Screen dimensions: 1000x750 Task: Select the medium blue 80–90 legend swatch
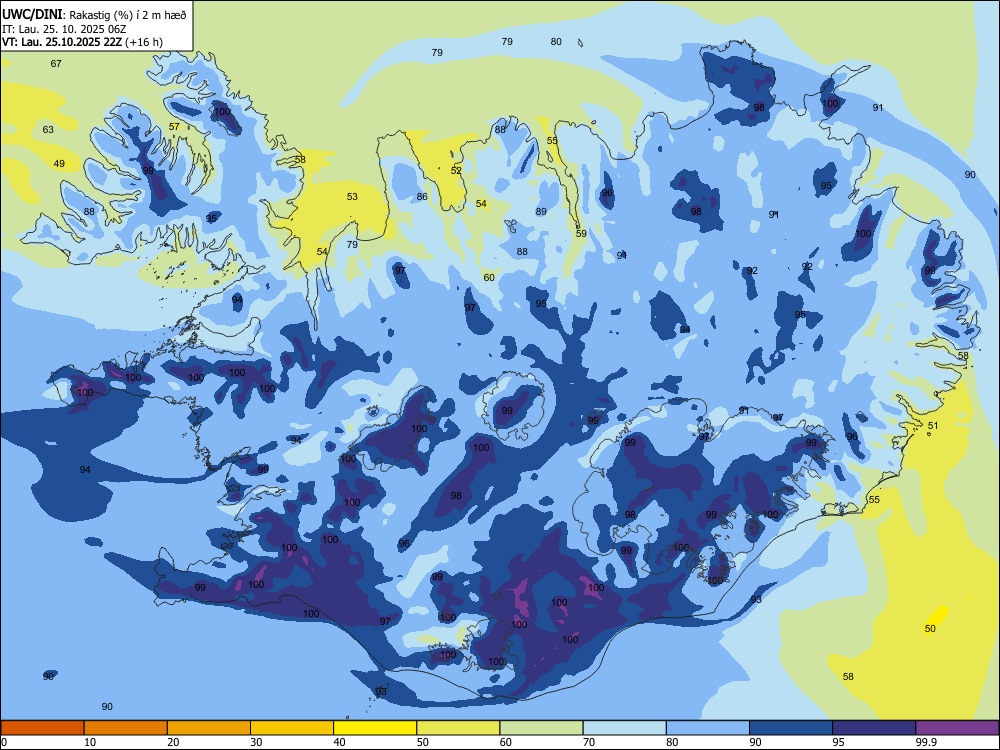[708, 728]
